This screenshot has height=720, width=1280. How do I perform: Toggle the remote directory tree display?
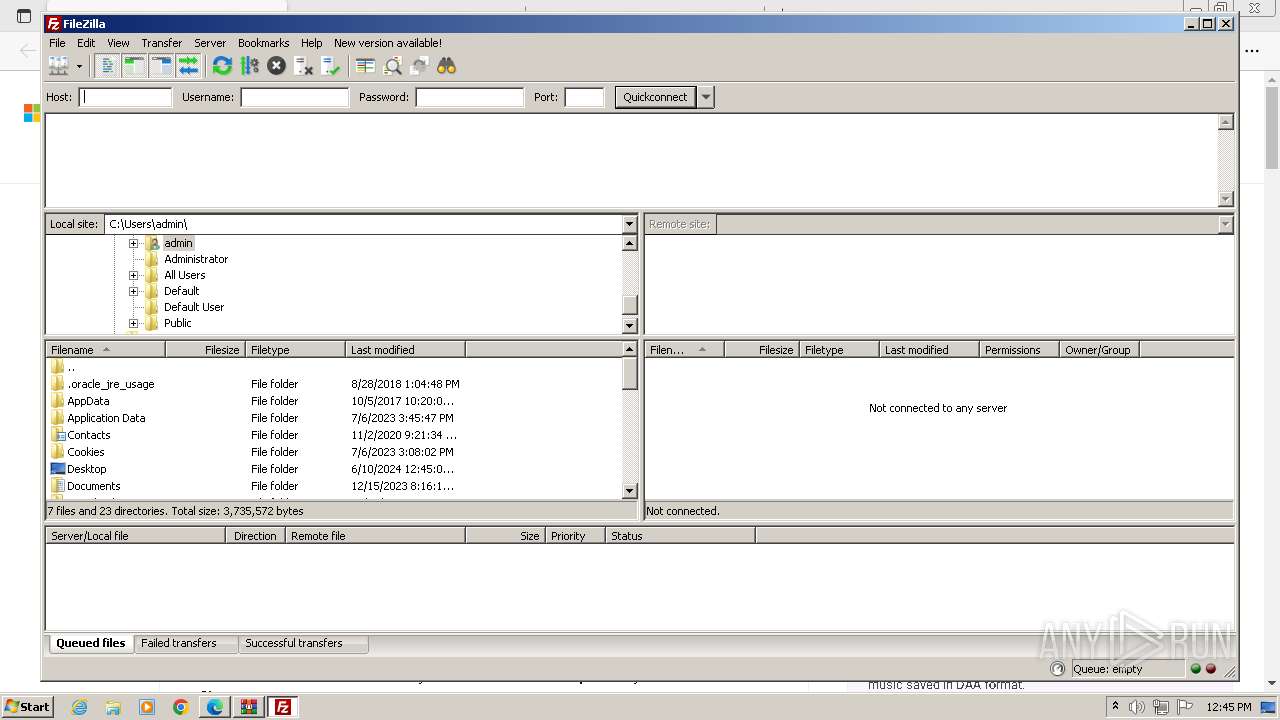(161, 66)
